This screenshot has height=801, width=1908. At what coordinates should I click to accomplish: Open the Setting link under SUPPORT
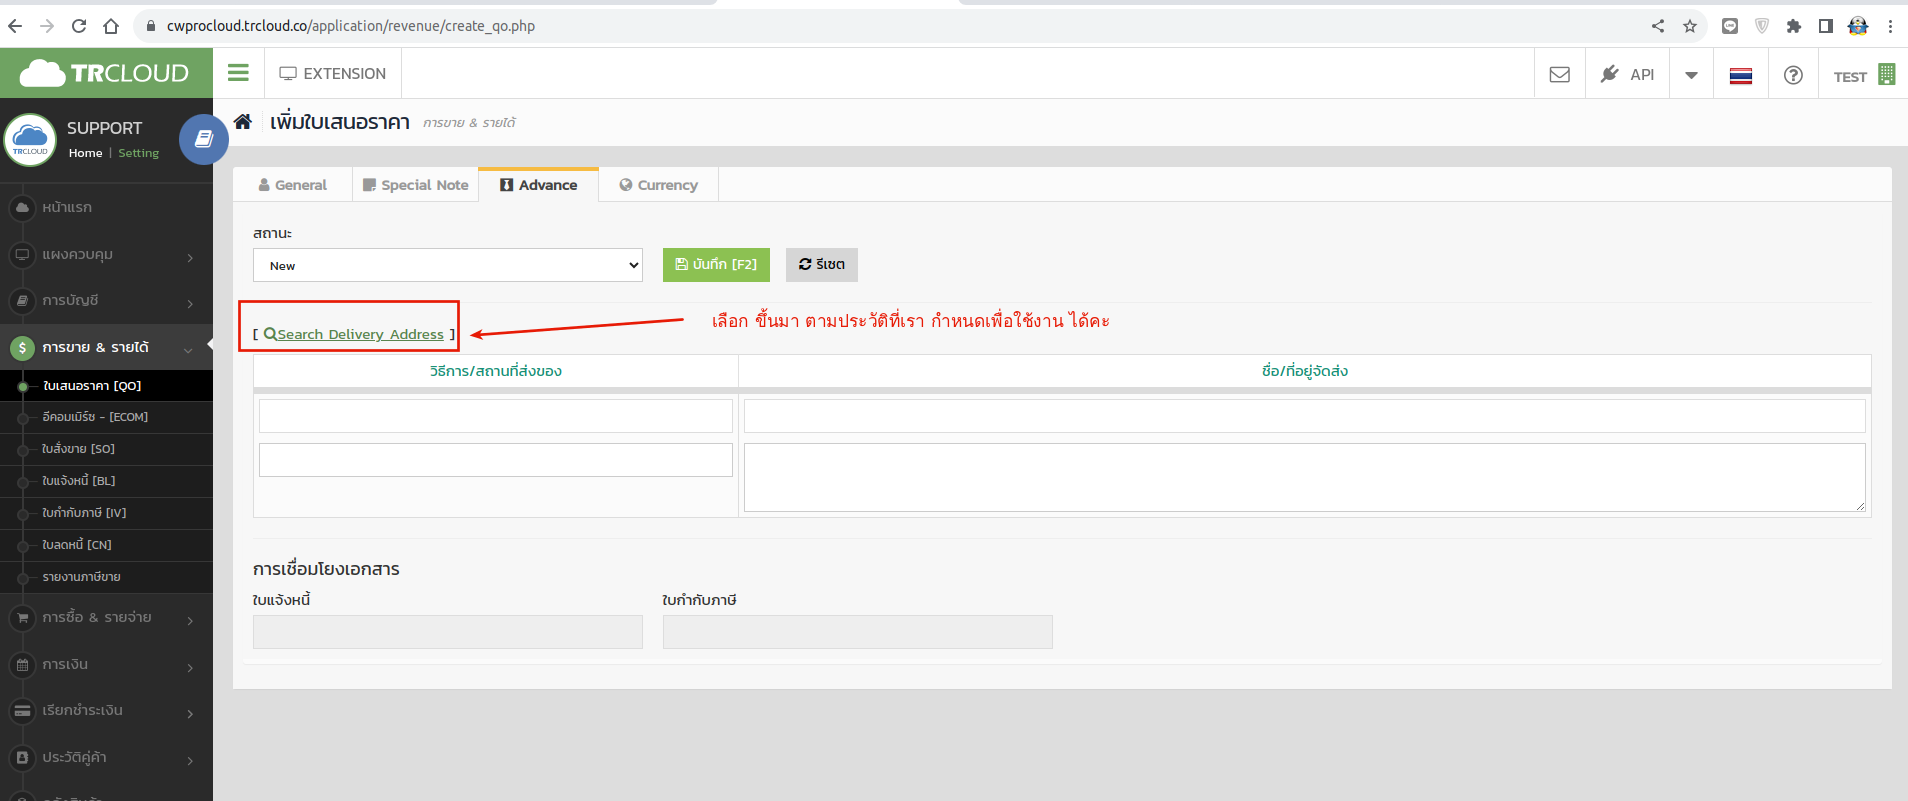(x=138, y=153)
